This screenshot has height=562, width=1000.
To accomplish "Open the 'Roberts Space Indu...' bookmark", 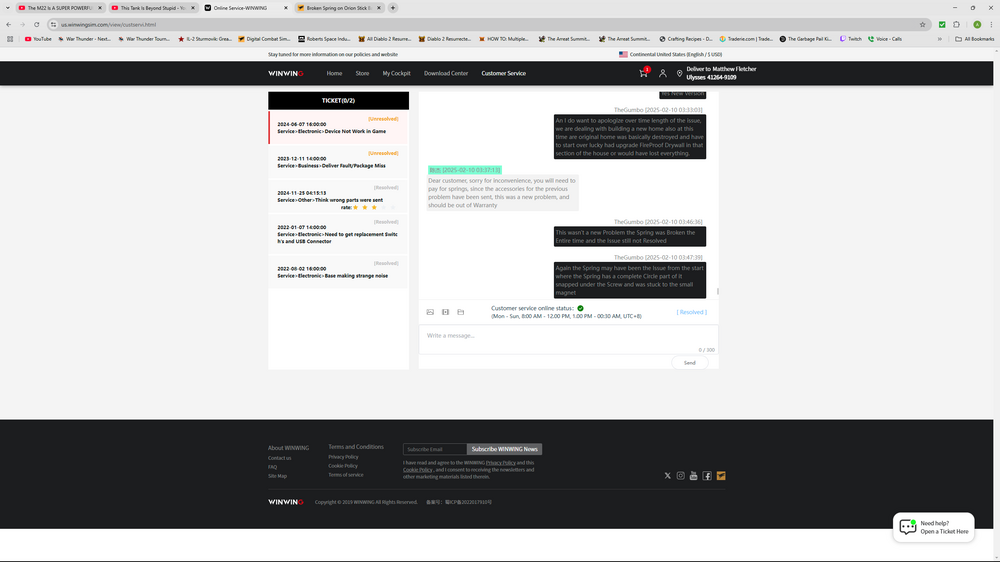I will point(324,39).
